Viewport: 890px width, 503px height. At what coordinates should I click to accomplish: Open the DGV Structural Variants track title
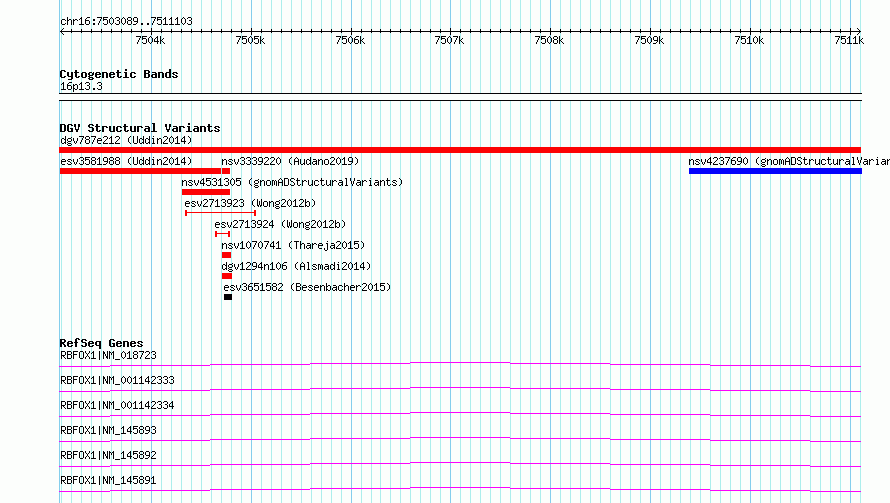pyautogui.click(x=140, y=128)
